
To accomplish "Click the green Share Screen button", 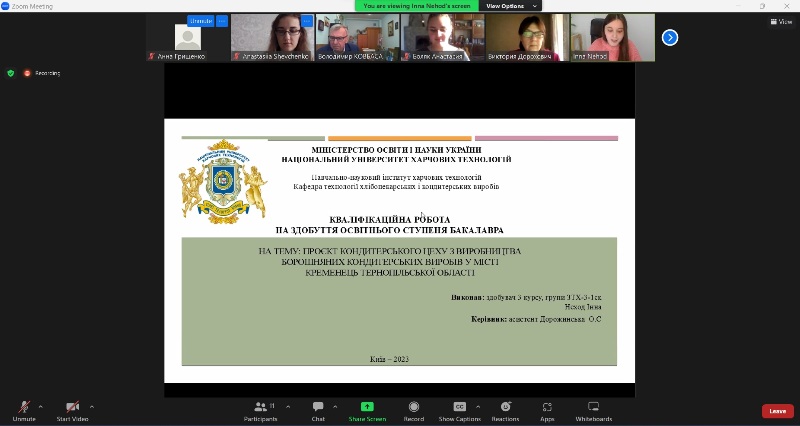I will click(x=367, y=411).
